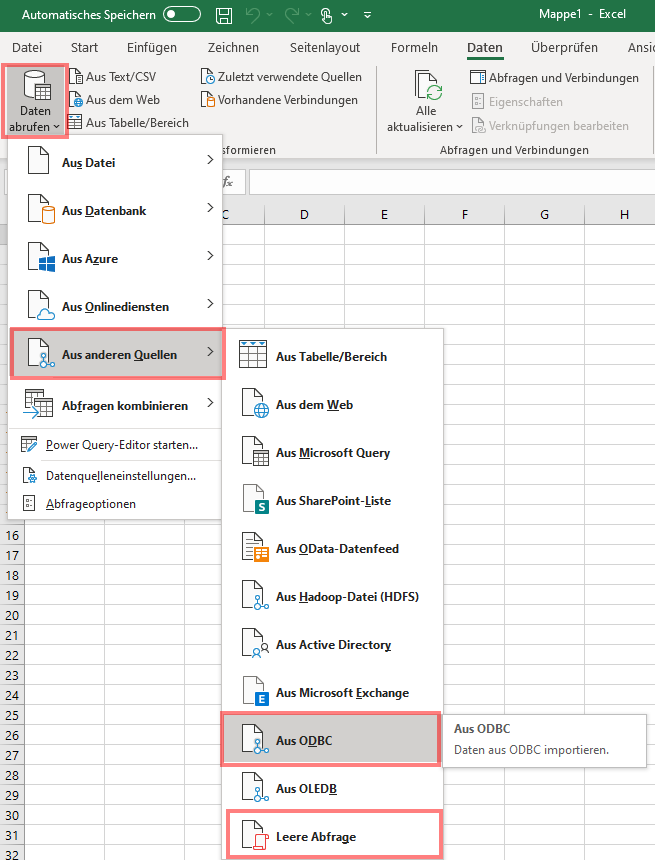Click the chevron next to Aus Onlinediensten
The width and height of the screenshot is (655, 860).
(x=210, y=303)
